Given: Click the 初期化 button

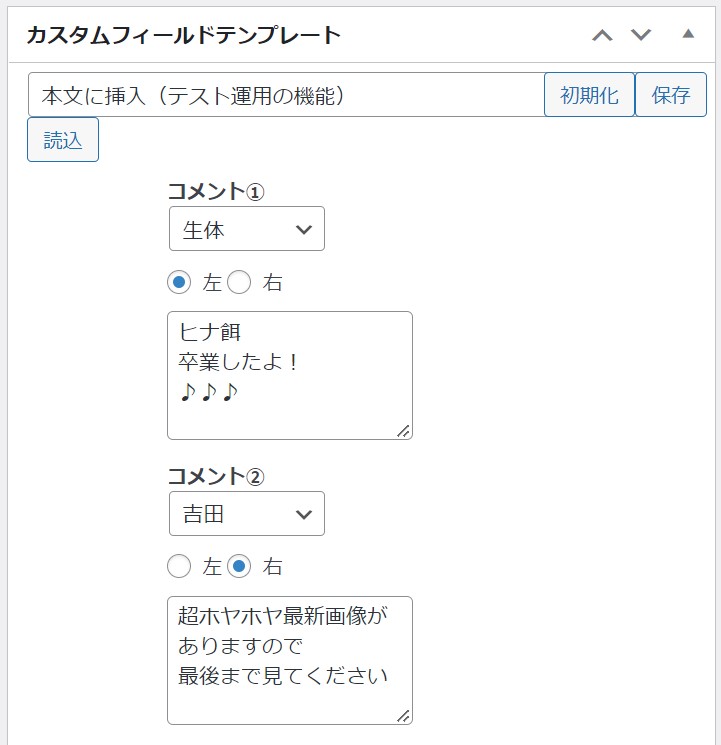Looking at the screenshot, I should pos(589,95).
